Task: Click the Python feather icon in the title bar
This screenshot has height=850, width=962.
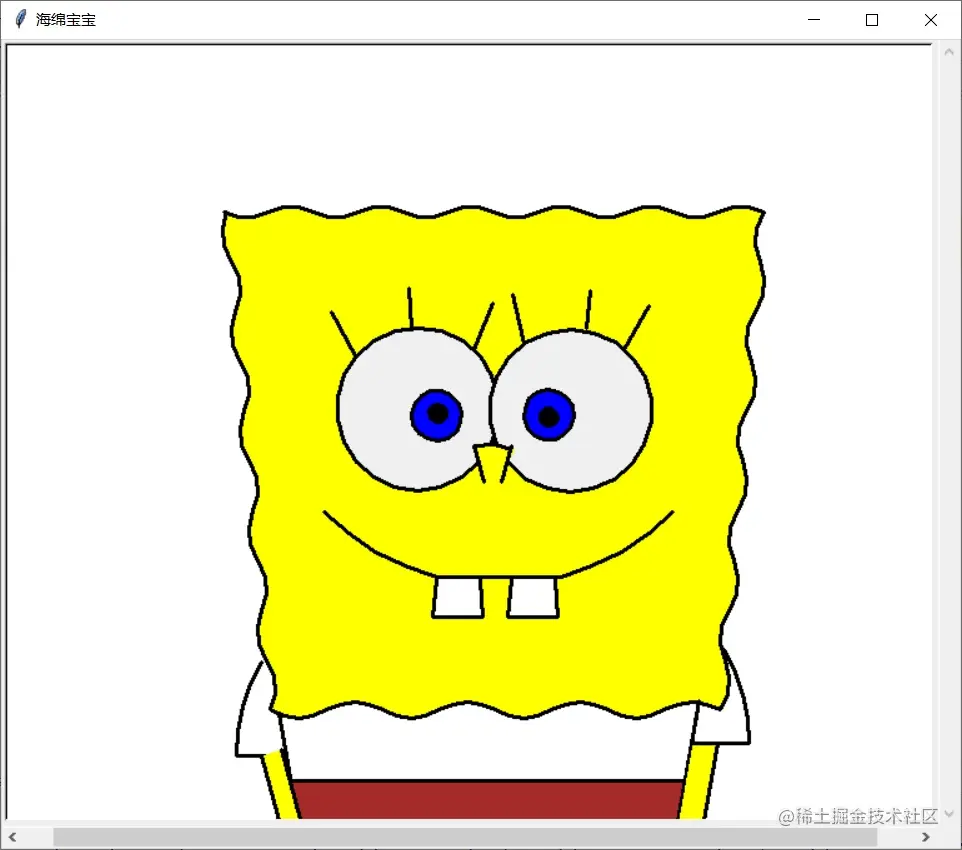Action: click(19, 18)
